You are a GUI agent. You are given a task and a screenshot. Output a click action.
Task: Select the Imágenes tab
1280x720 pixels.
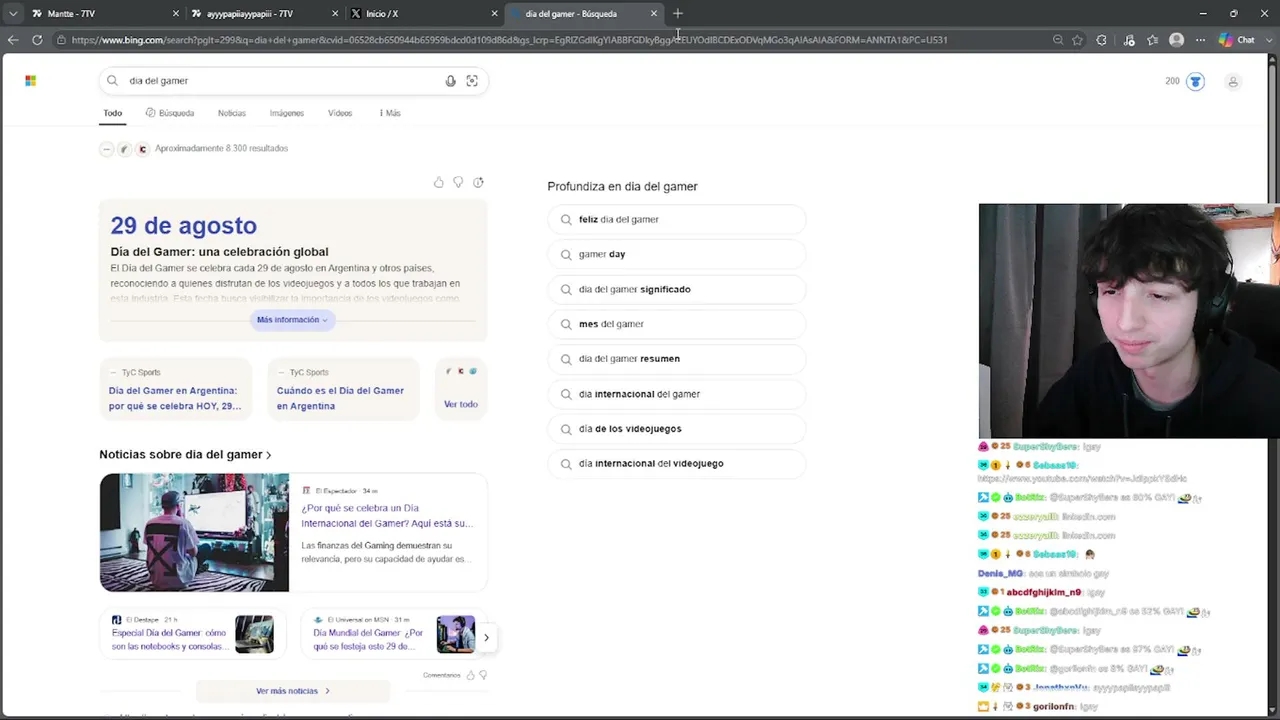286,113
